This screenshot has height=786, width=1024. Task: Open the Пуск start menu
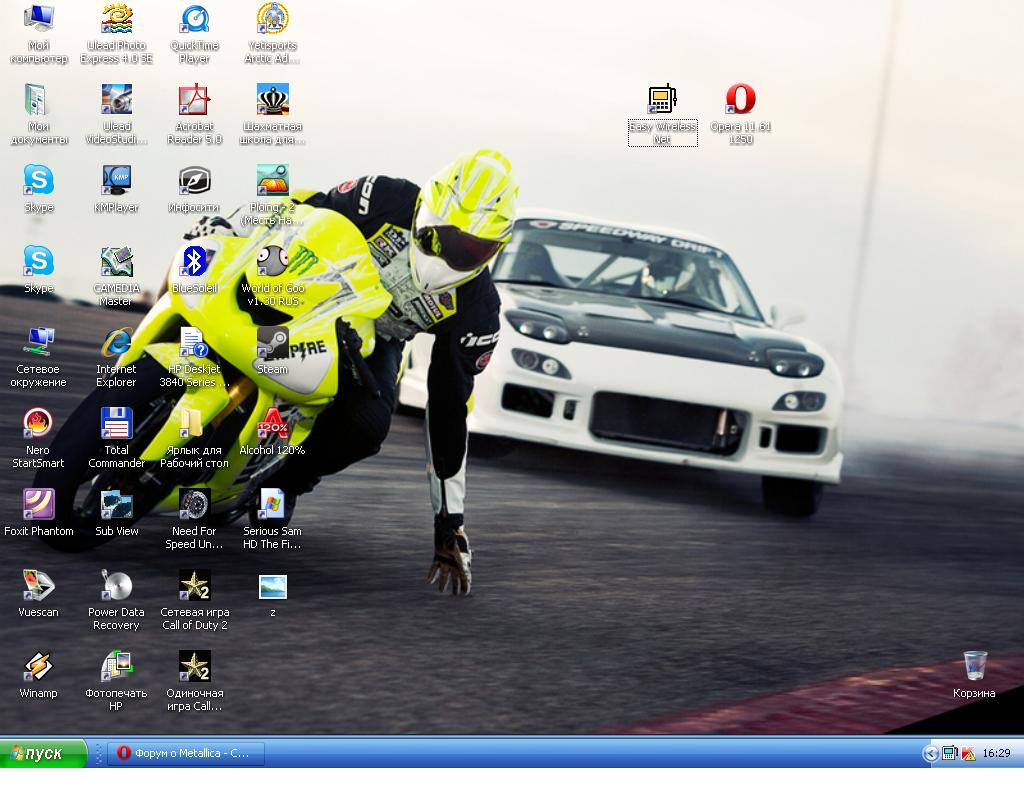click(x=44, y=753)
